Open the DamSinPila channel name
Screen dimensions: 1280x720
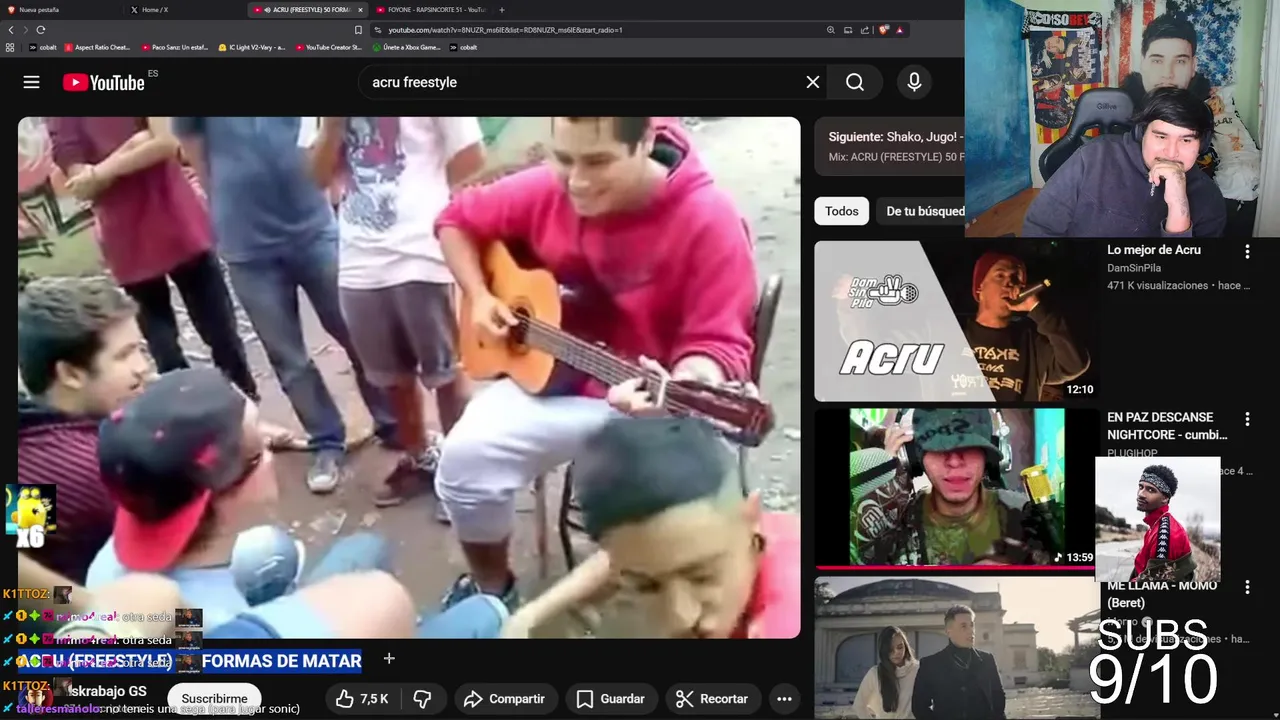[x=1135, y=268]
